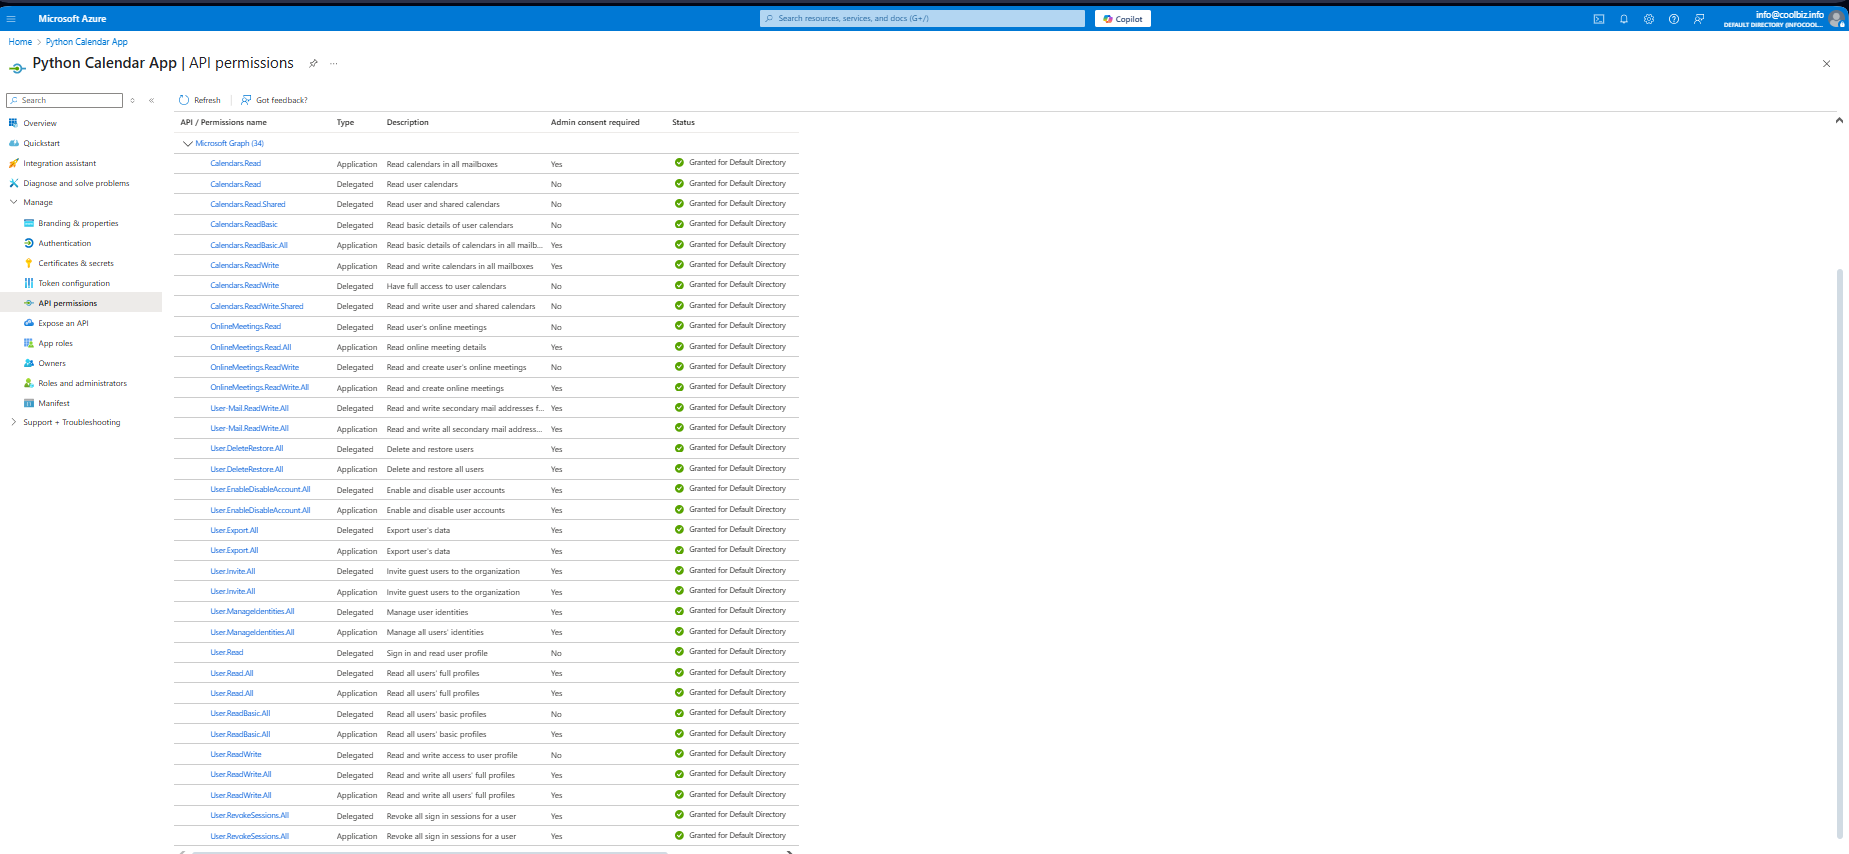Open the help question mark icon
Screen dimensions: 1849x854
[1674, 19]
